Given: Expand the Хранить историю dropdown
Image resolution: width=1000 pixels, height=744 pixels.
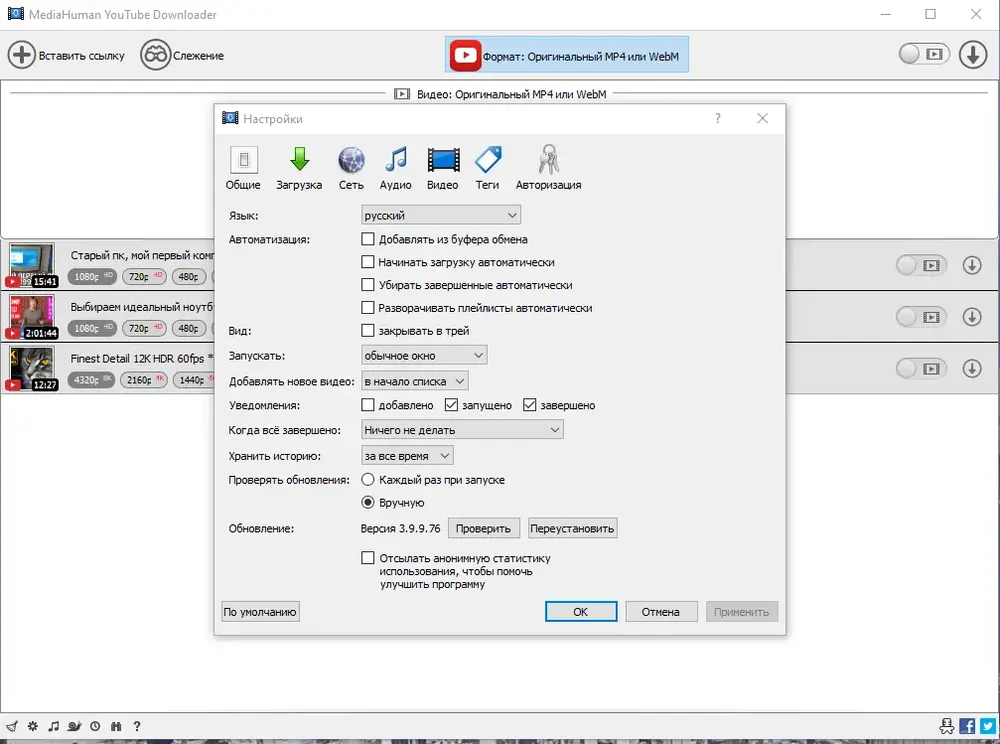Looking at the screenshot, I should tap(407, 456).
